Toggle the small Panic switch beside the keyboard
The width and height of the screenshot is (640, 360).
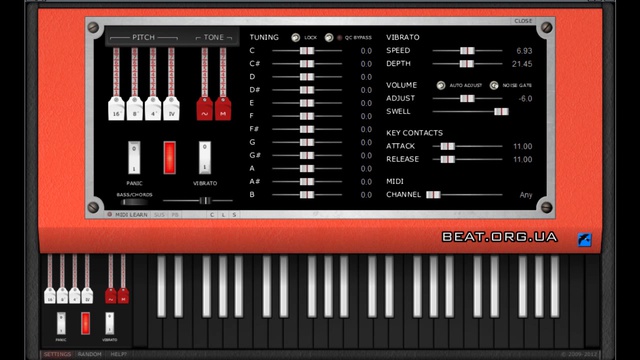(x=61, y=323)
